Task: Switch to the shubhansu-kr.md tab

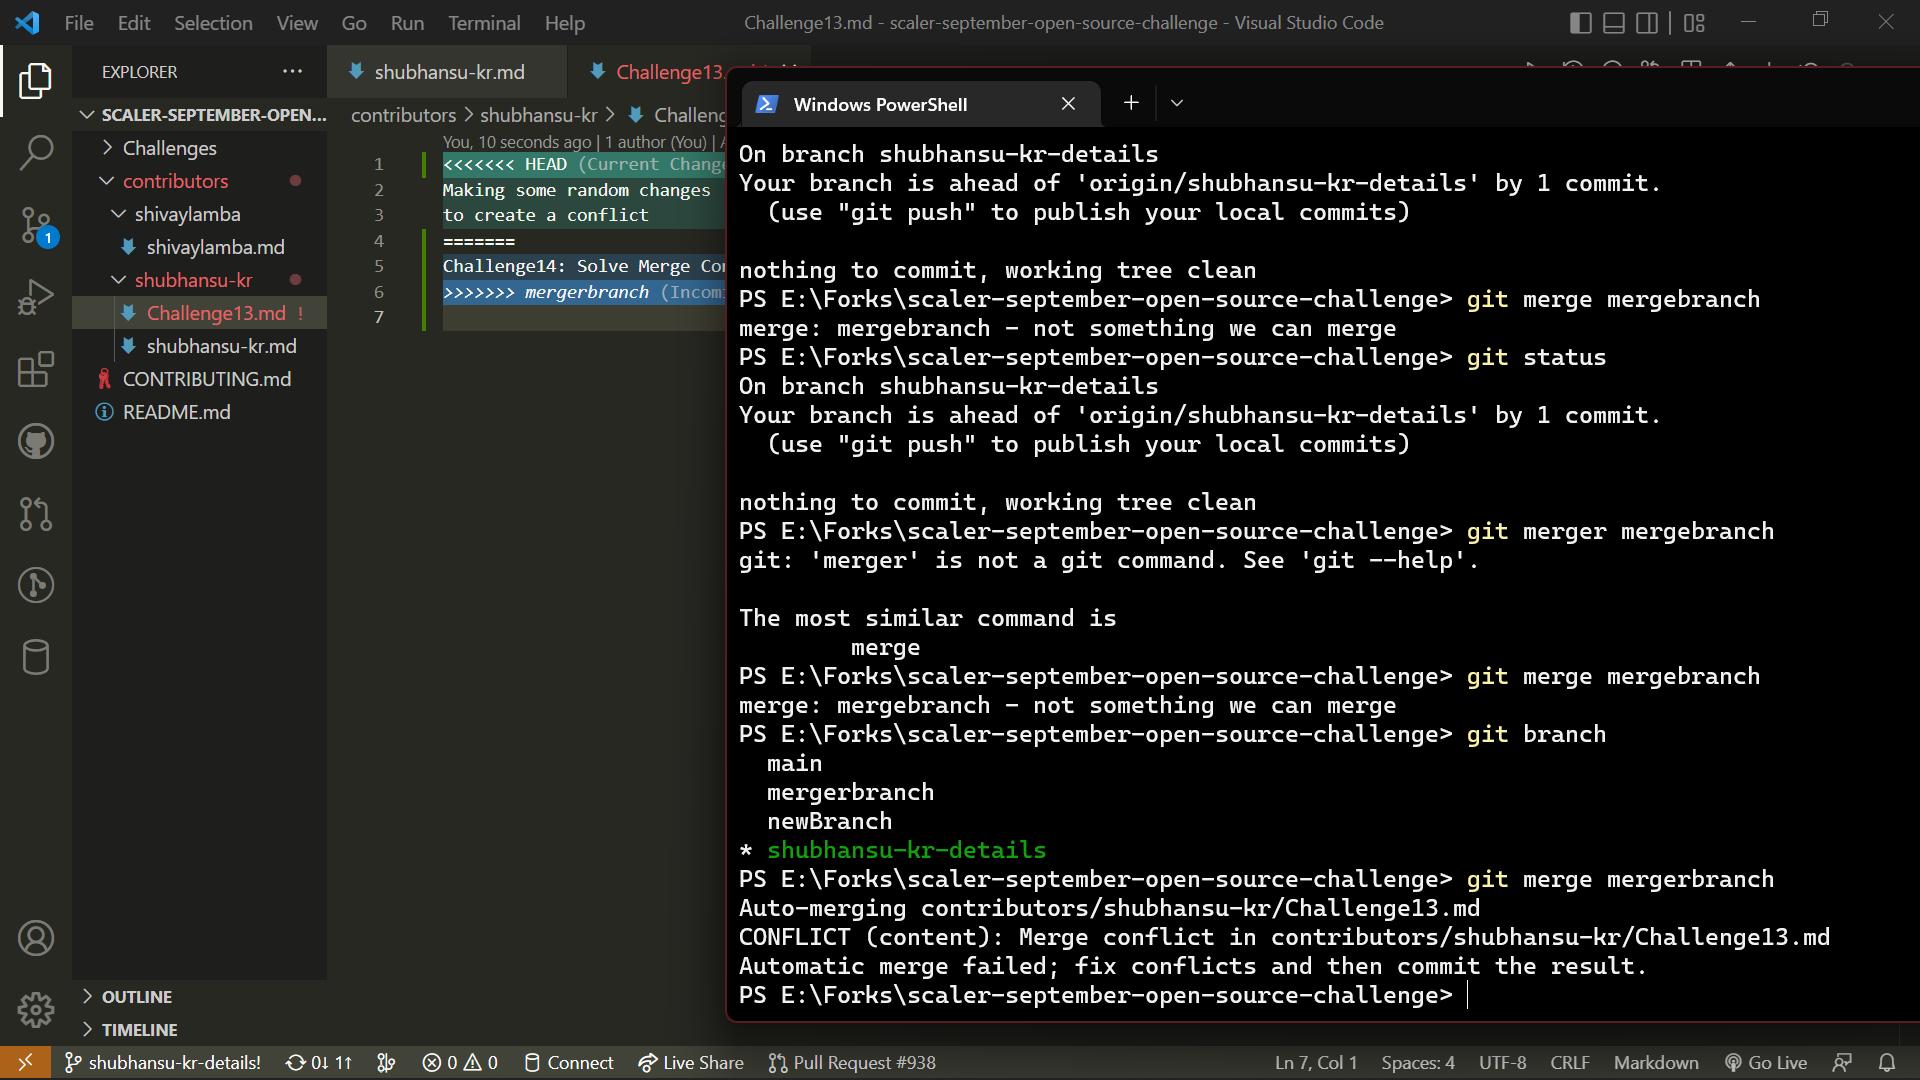Action: [x=447, y=71]
